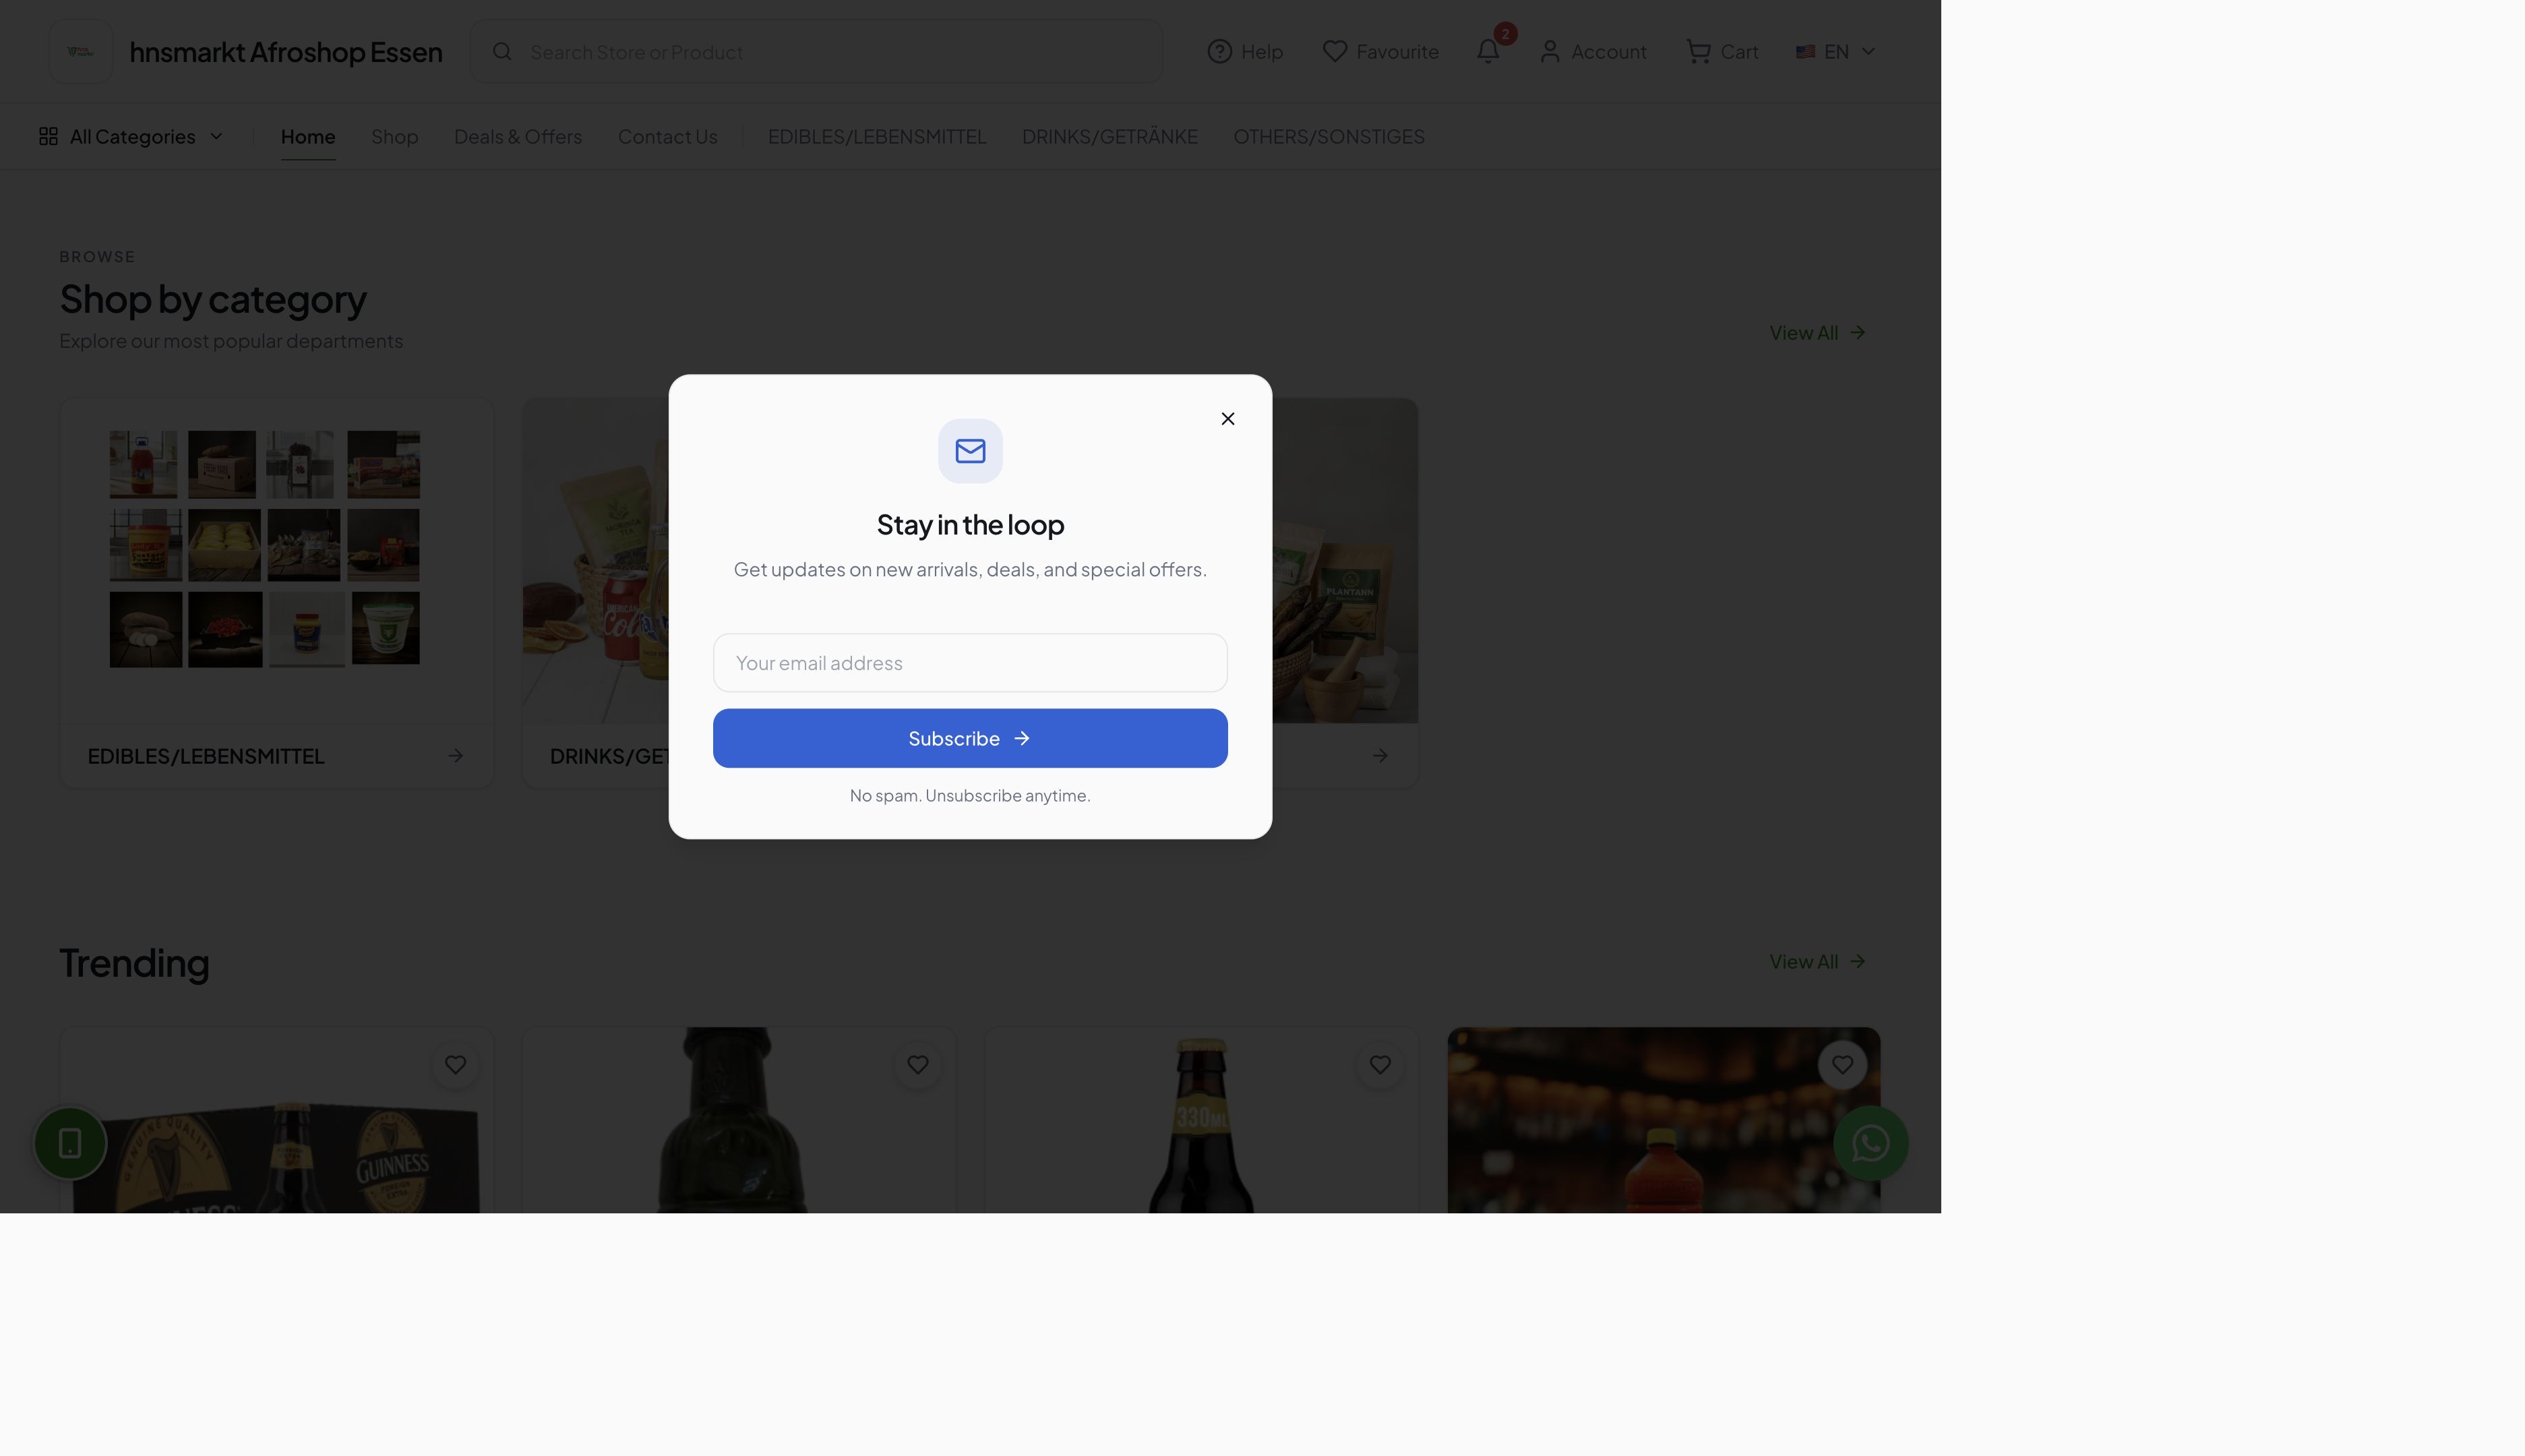Image resolution: width=2525 pixels, height=1456 pixels.
Task: Open the DRINKS category card image
Action: coord(596,560)
